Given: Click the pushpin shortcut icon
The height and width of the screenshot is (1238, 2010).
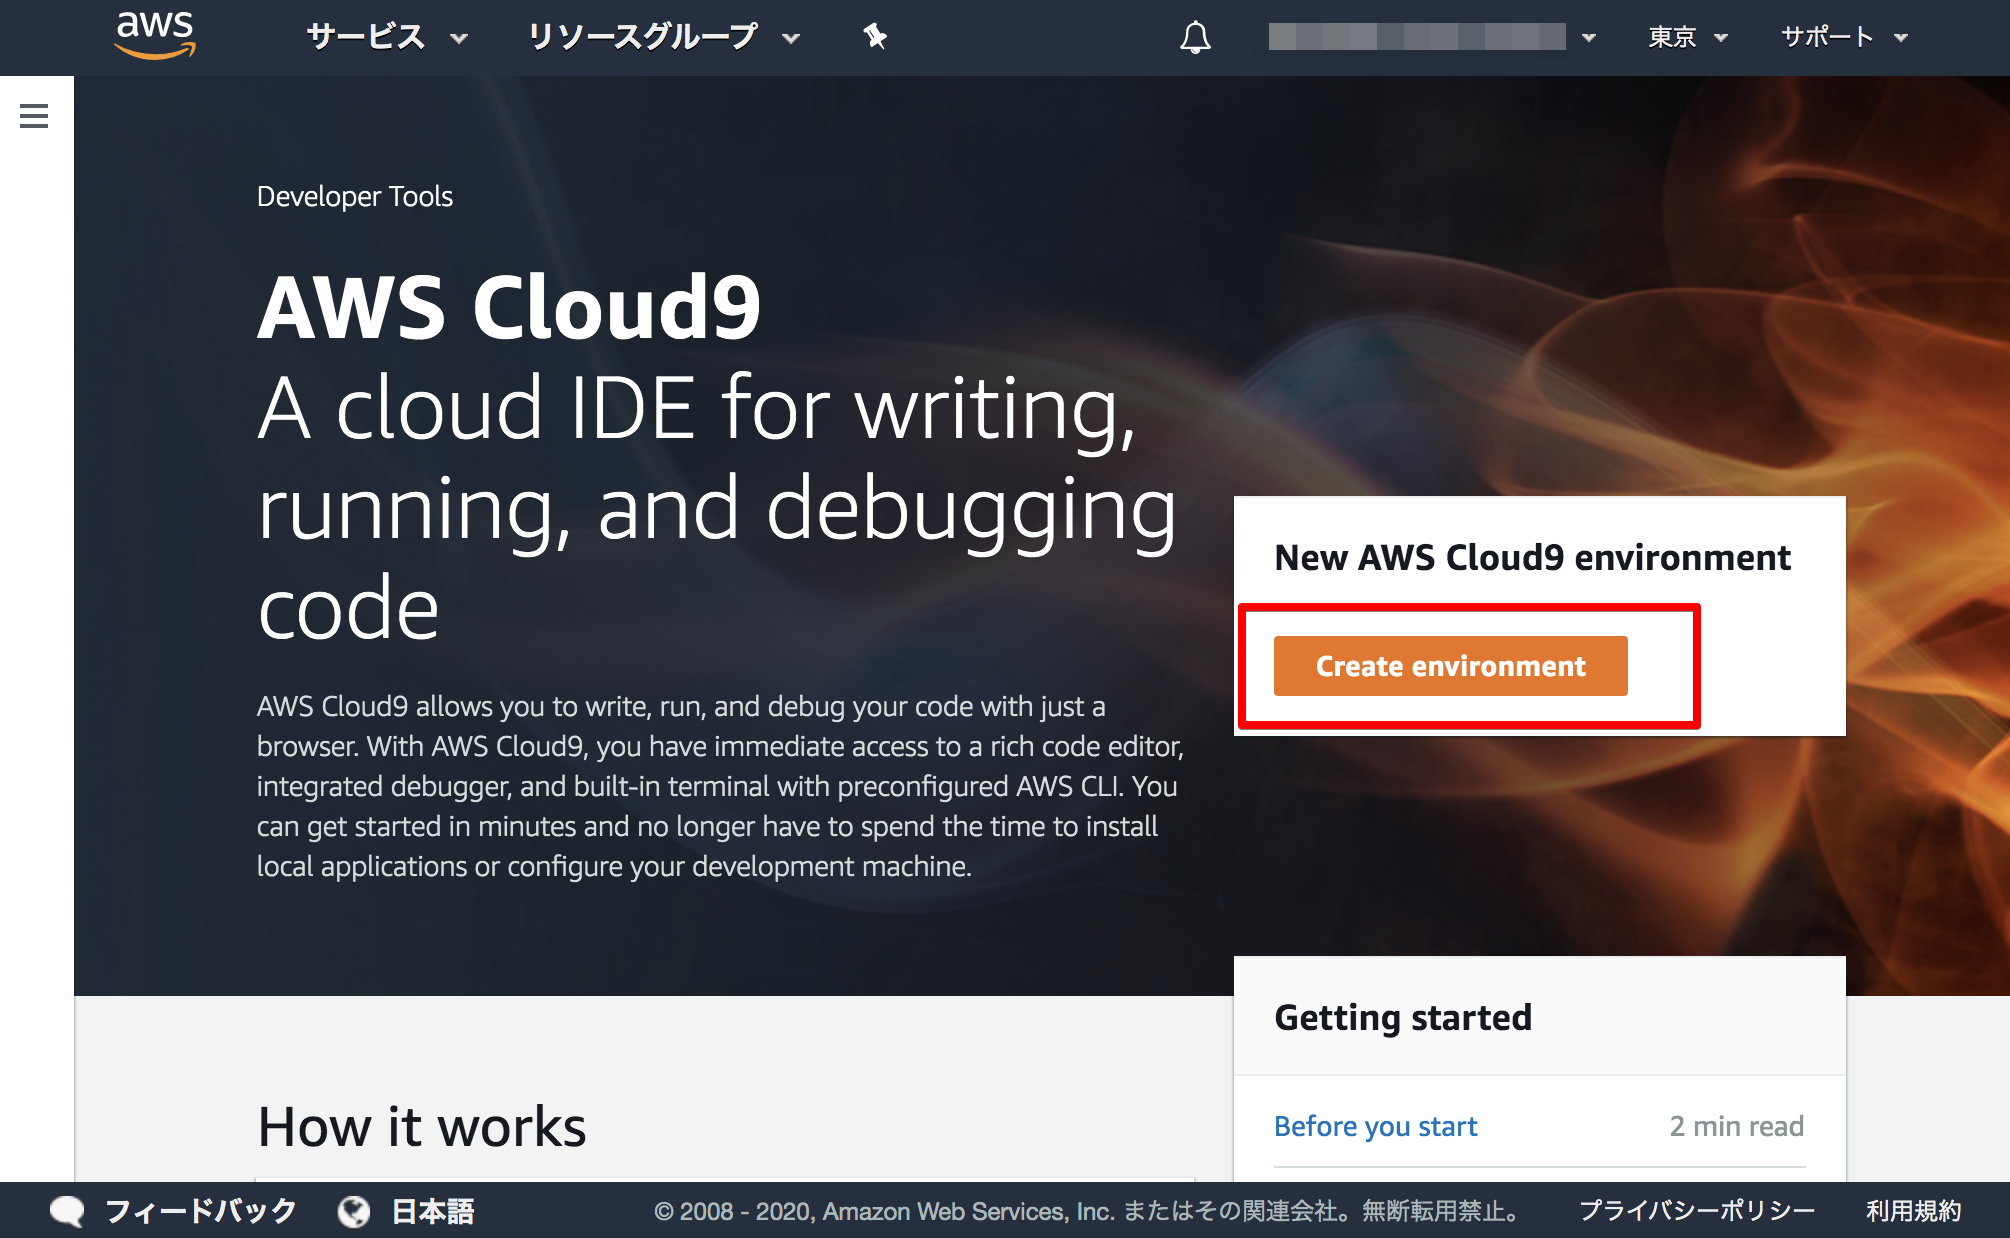Looking at the screenshot, I should 875,37.
